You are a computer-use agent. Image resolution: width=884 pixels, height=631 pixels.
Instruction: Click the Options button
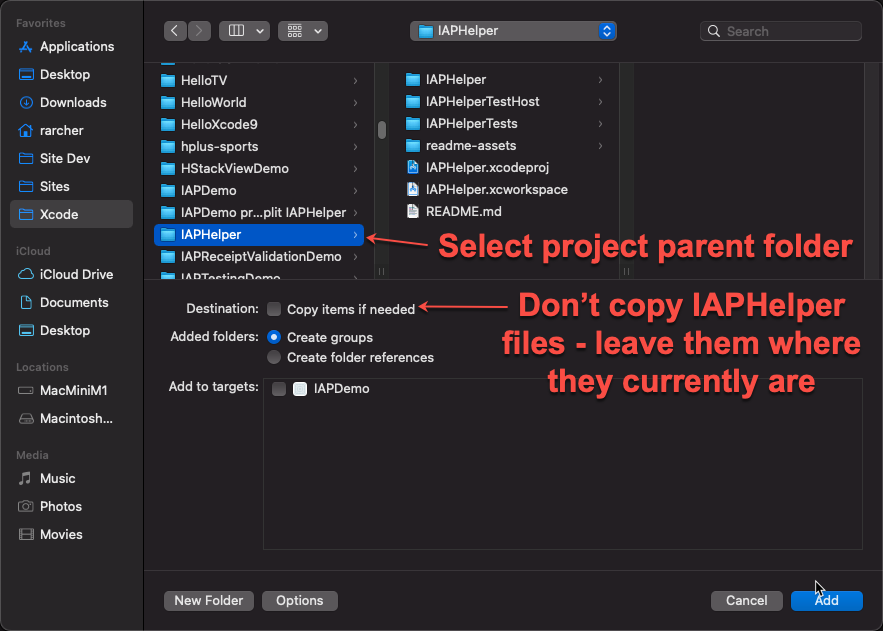300,601
